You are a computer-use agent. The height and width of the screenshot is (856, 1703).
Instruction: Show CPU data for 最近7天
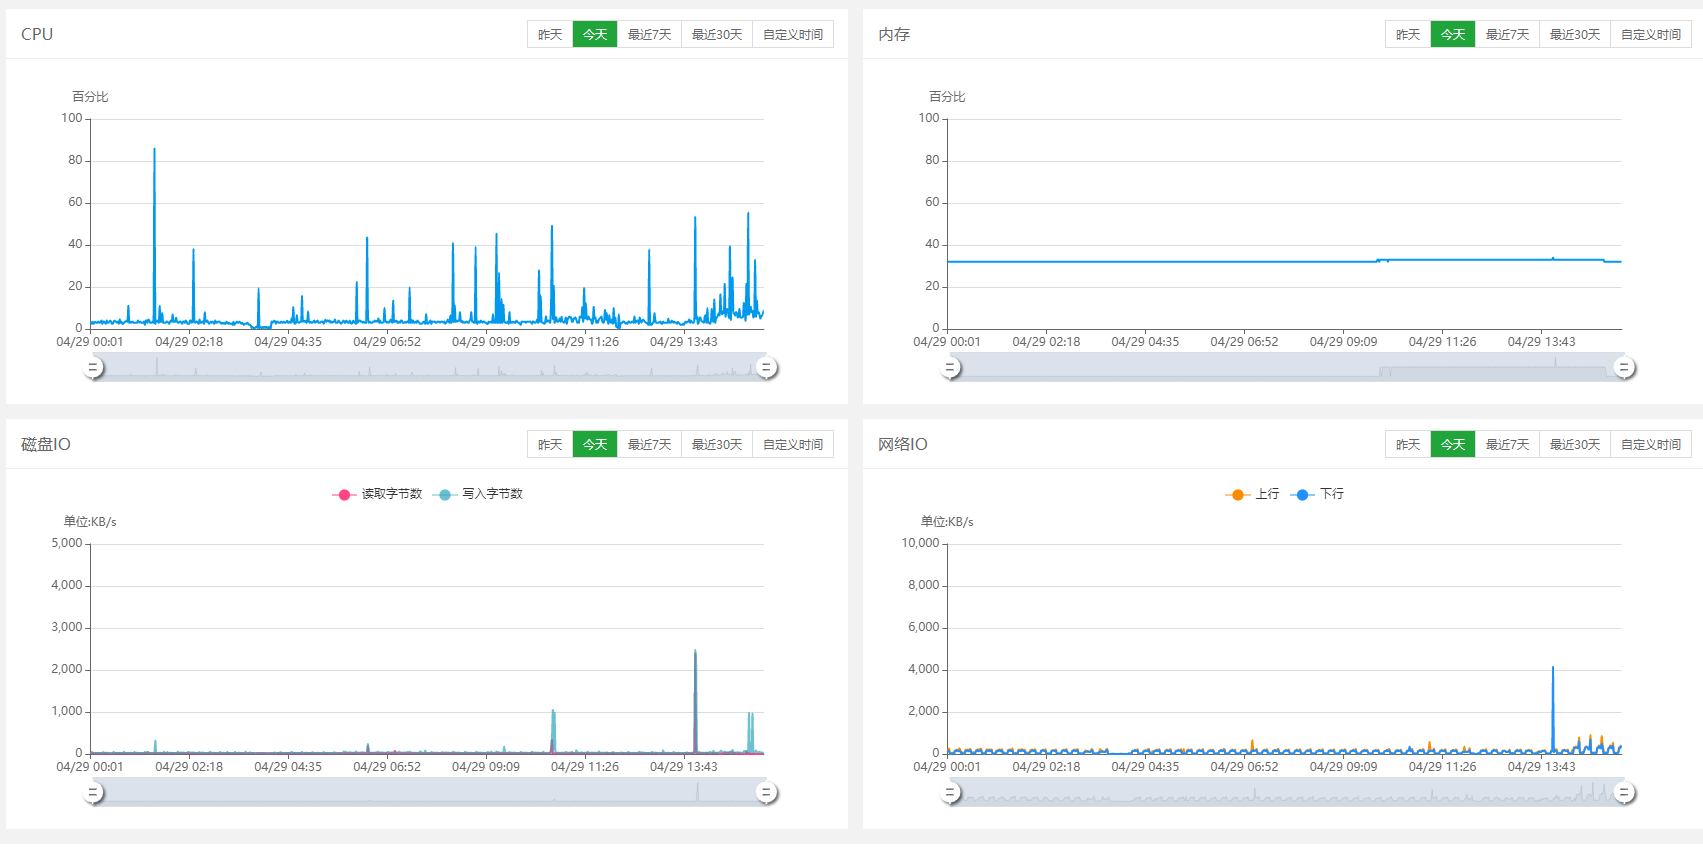649,35
